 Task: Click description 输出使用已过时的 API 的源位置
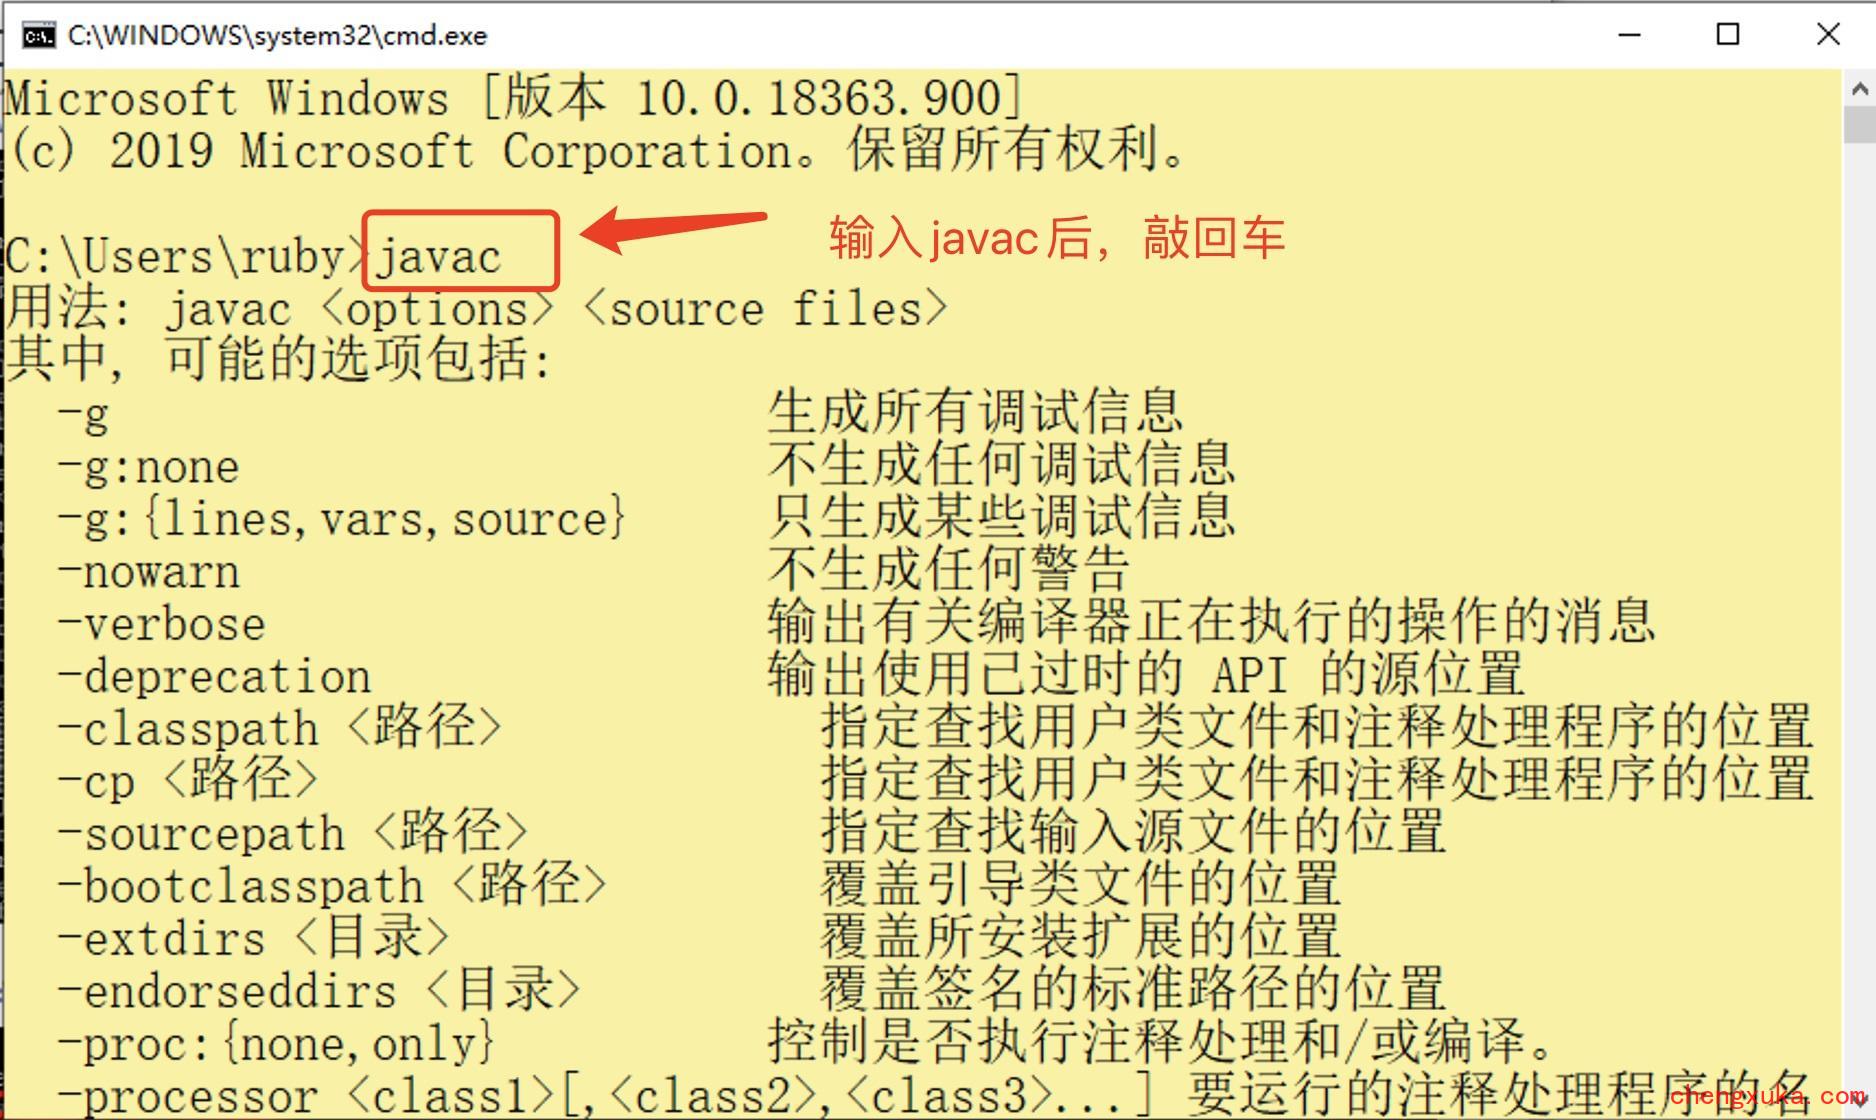pos(1146,675)
